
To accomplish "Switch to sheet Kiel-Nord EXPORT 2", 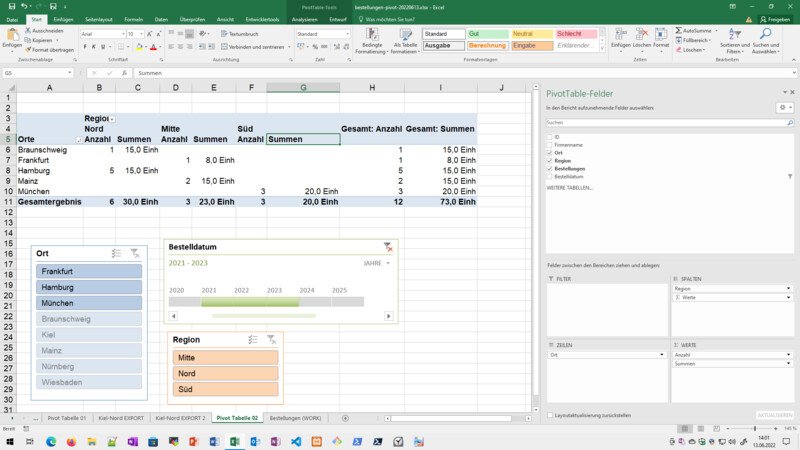I will (x=180, y=418).
